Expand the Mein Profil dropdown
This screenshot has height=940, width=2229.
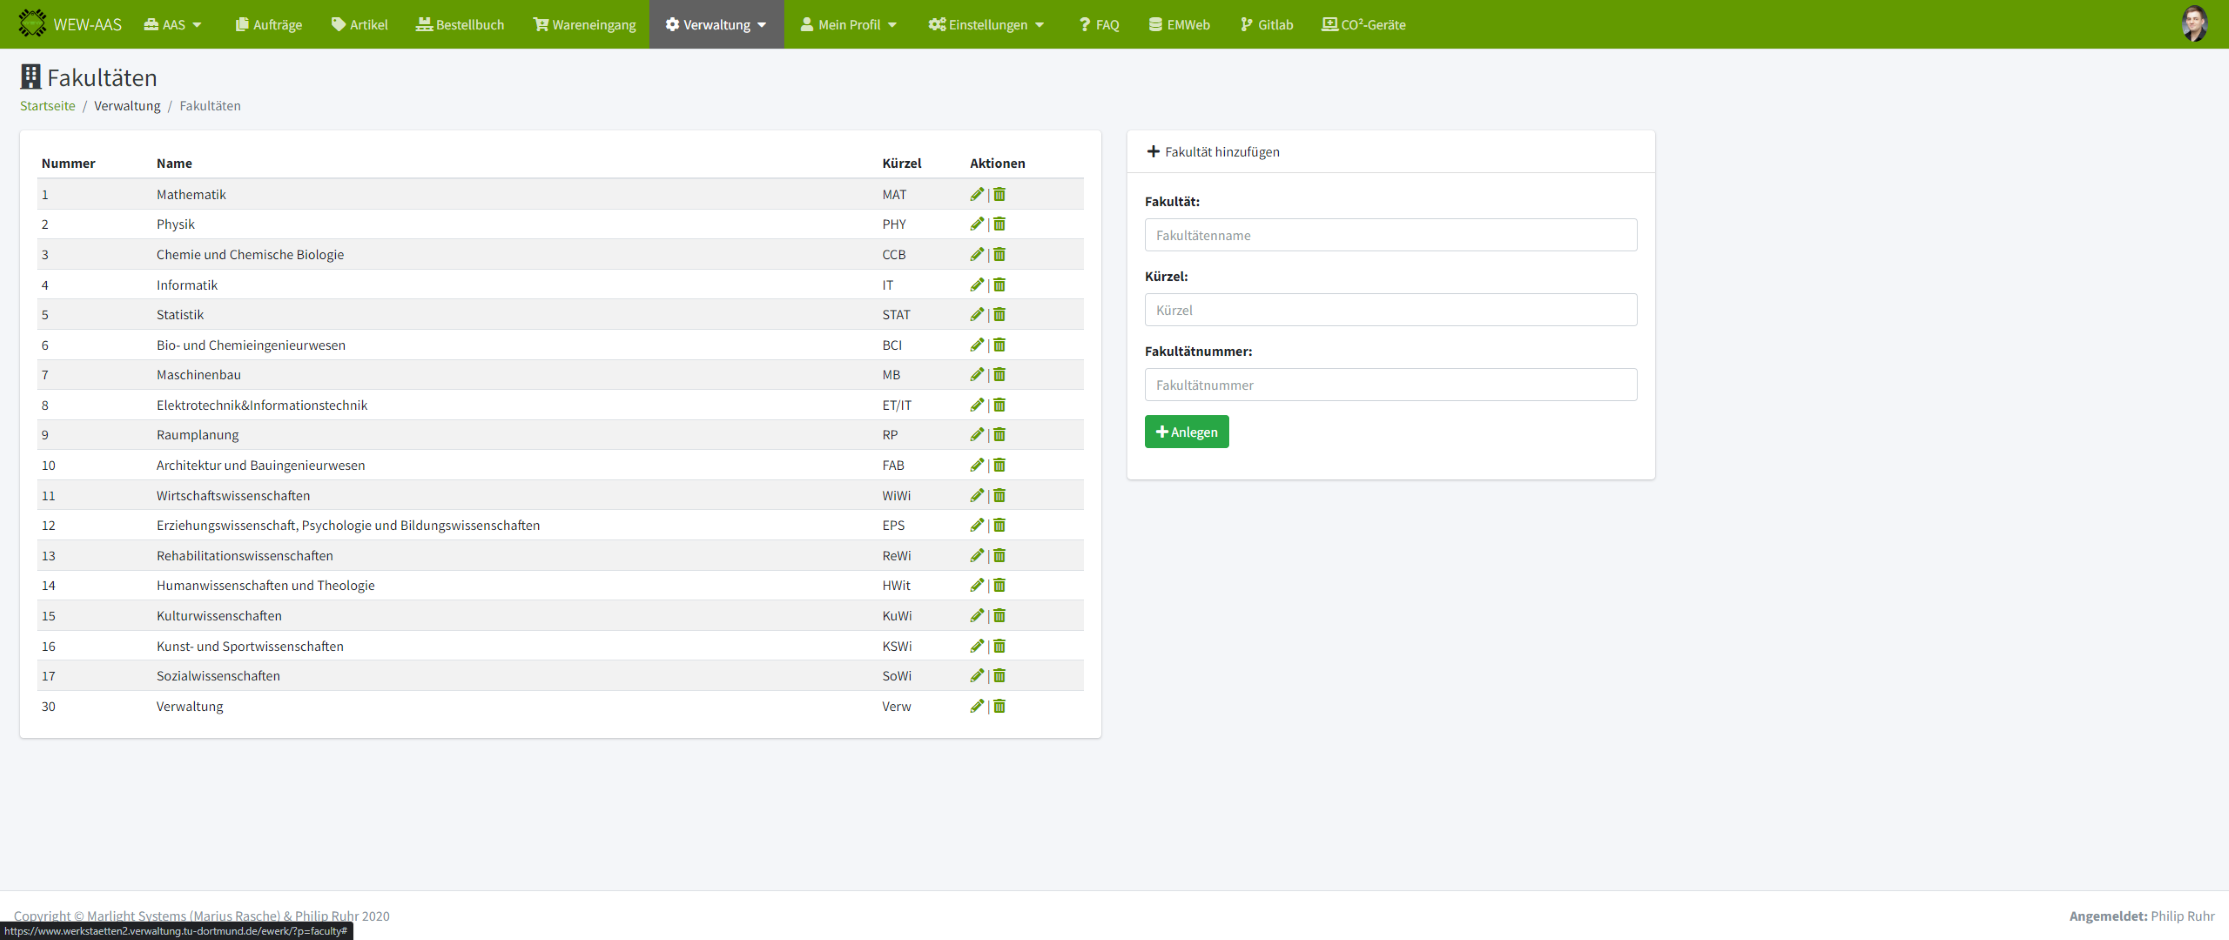click(x=848, y=24)
